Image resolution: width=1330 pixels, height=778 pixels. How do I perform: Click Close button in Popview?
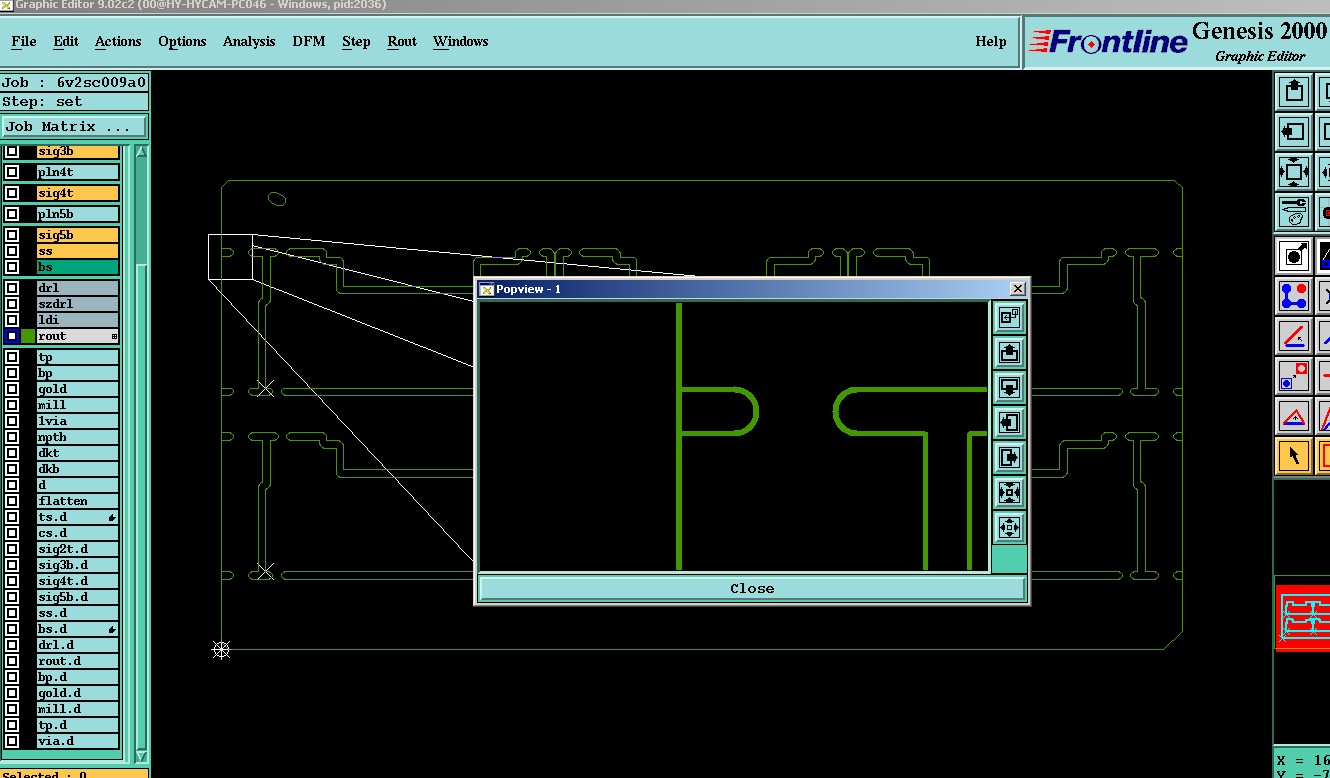click(752, 588)
